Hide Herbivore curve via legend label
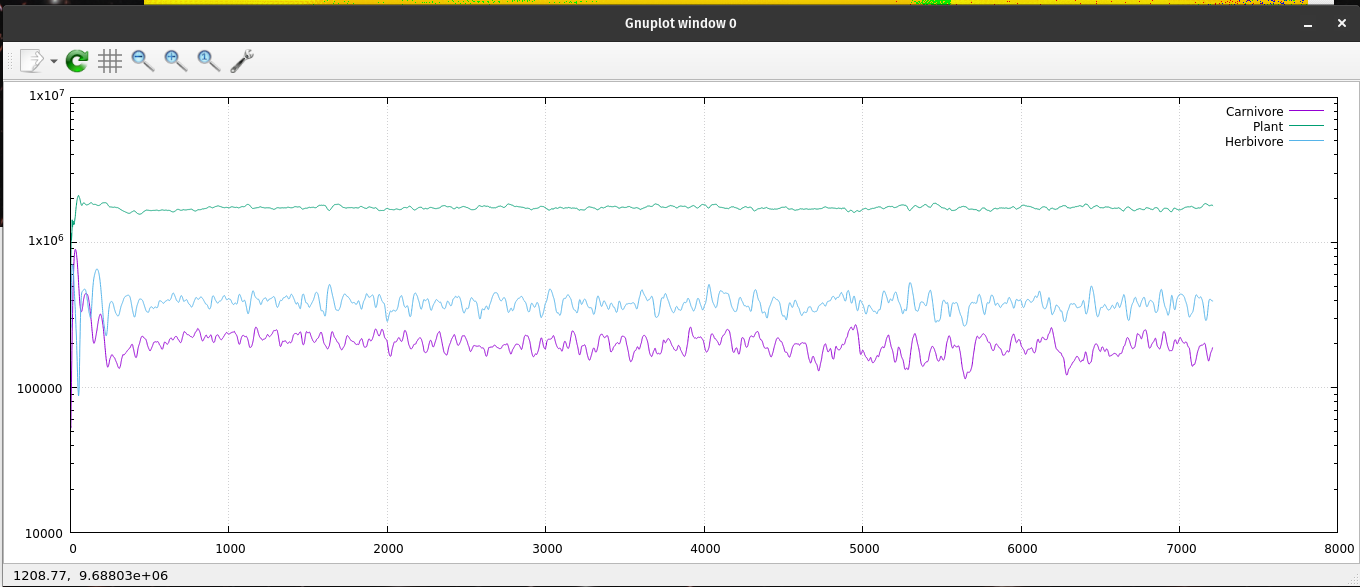The width and height of the screenshot is (1360, 587). (1253, 142)
